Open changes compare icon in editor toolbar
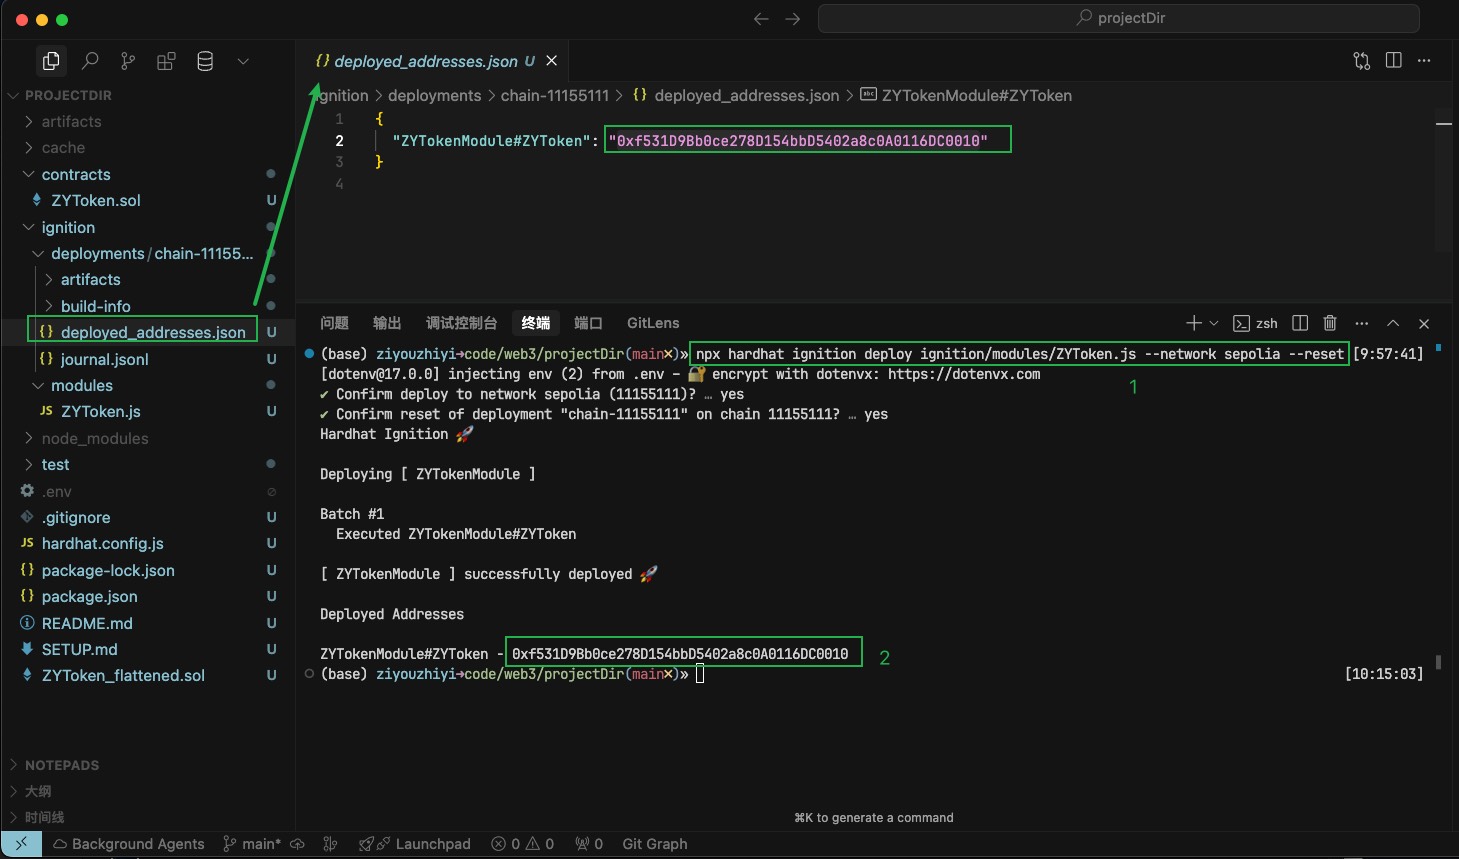1459x859 pixels. click(x=1362, y=61)
